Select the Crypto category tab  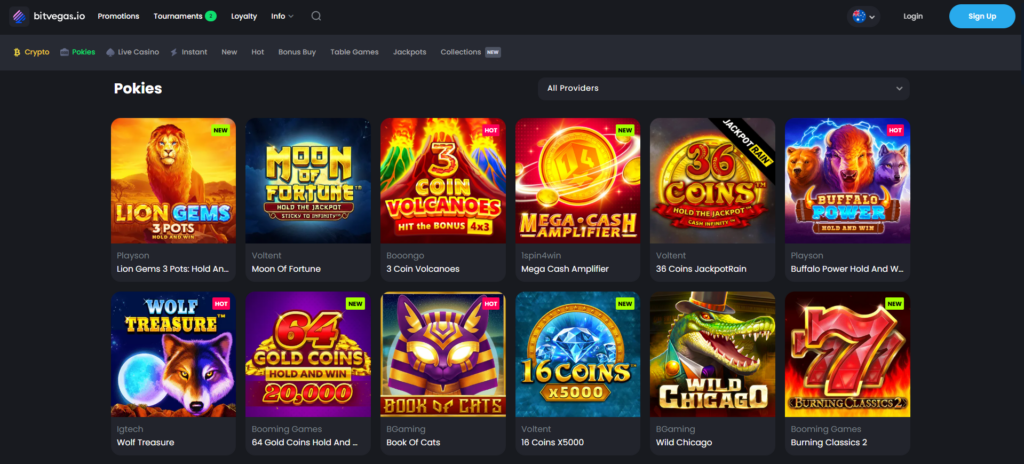coord(31,52)
